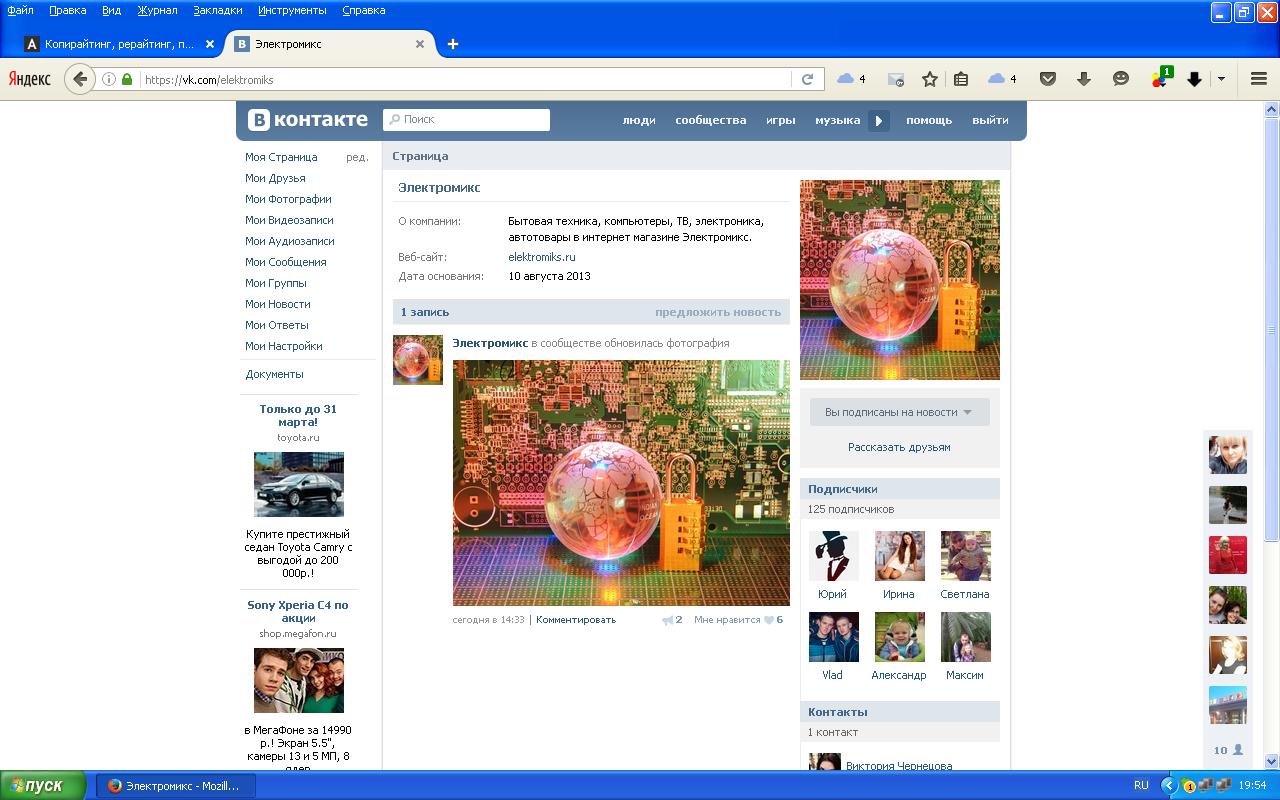Open the community avatar photo
Screen dimensions: 1280x800
click(x=900, y=280)
